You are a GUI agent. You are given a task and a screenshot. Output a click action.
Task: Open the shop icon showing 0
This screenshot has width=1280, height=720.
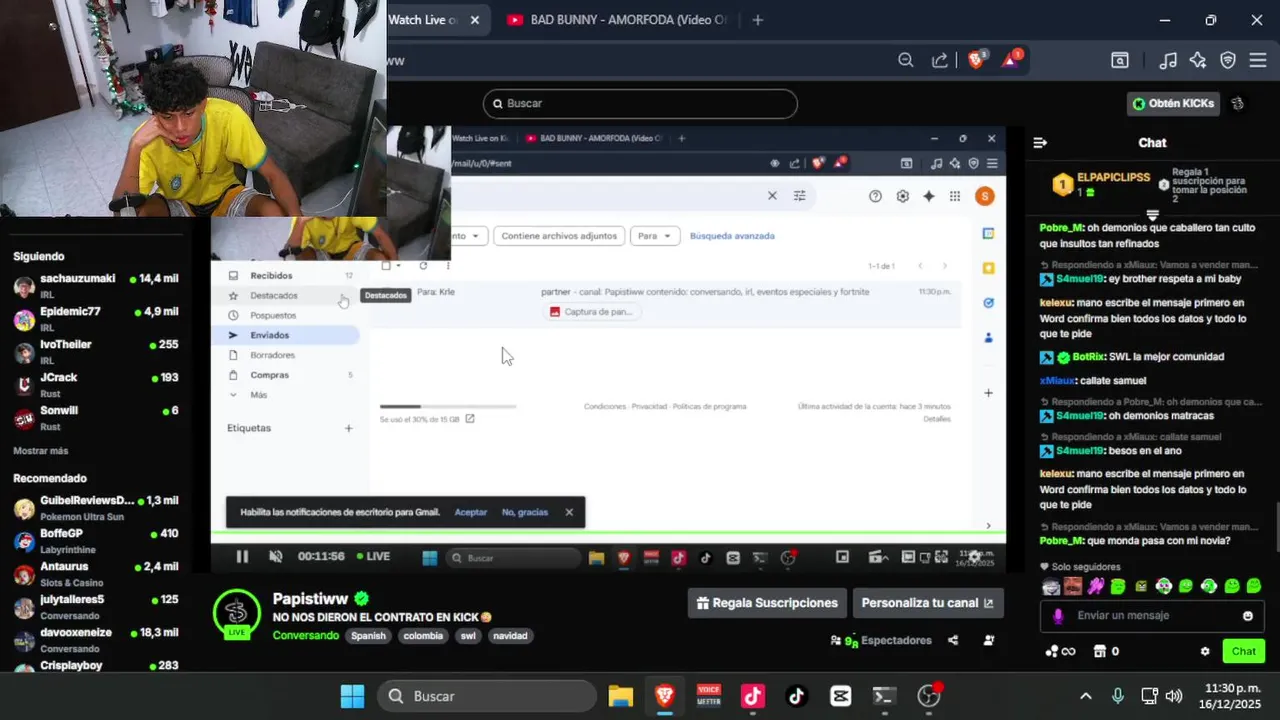tap(1106, 651)
